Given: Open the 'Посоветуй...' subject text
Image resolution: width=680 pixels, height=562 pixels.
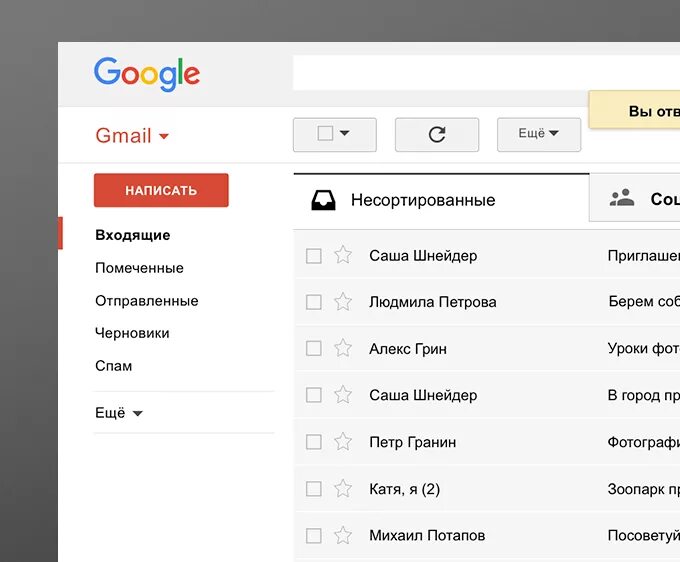Looking at the screenshot, I should 644,536.
